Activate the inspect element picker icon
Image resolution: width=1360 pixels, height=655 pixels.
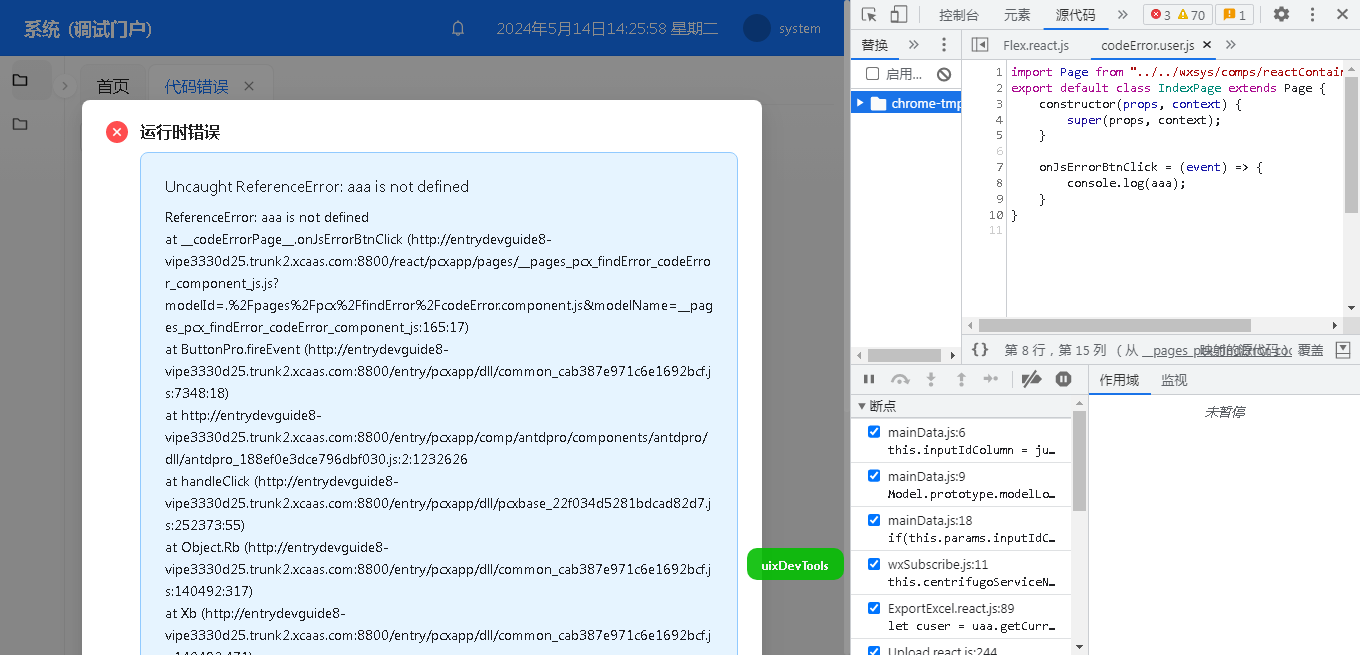pyautogui.click(x=869, y=14)
